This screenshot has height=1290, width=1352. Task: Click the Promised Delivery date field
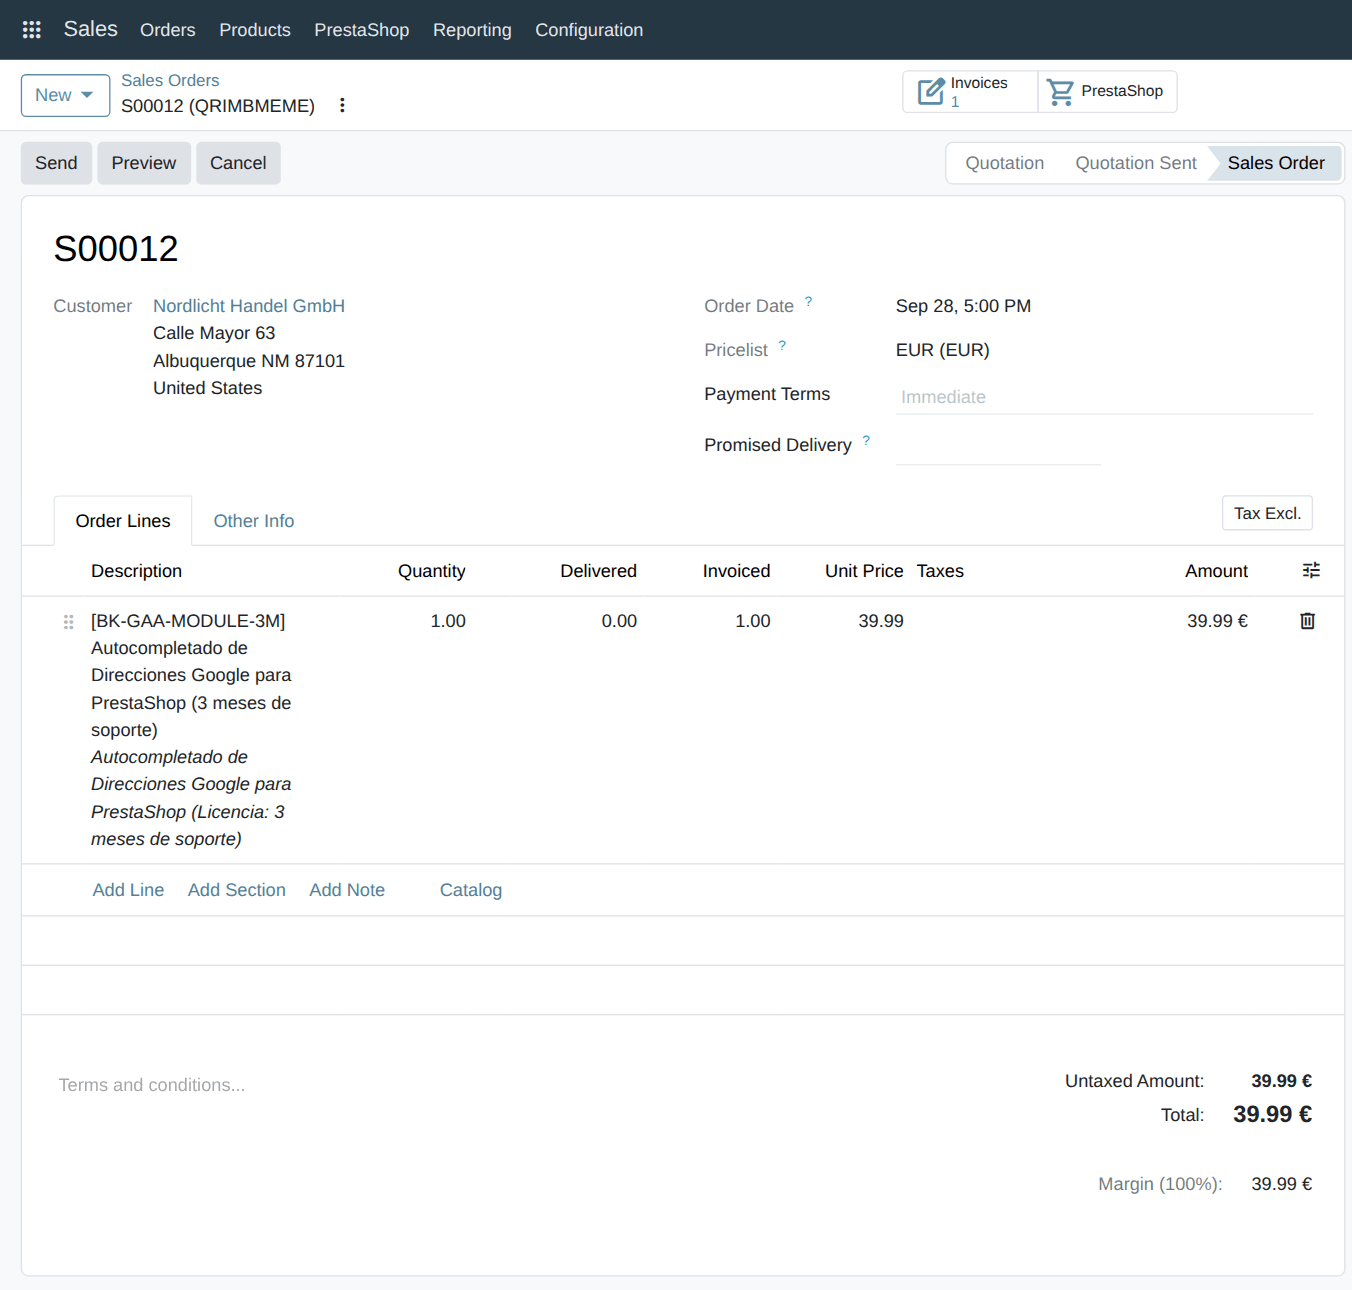[998, 448]
